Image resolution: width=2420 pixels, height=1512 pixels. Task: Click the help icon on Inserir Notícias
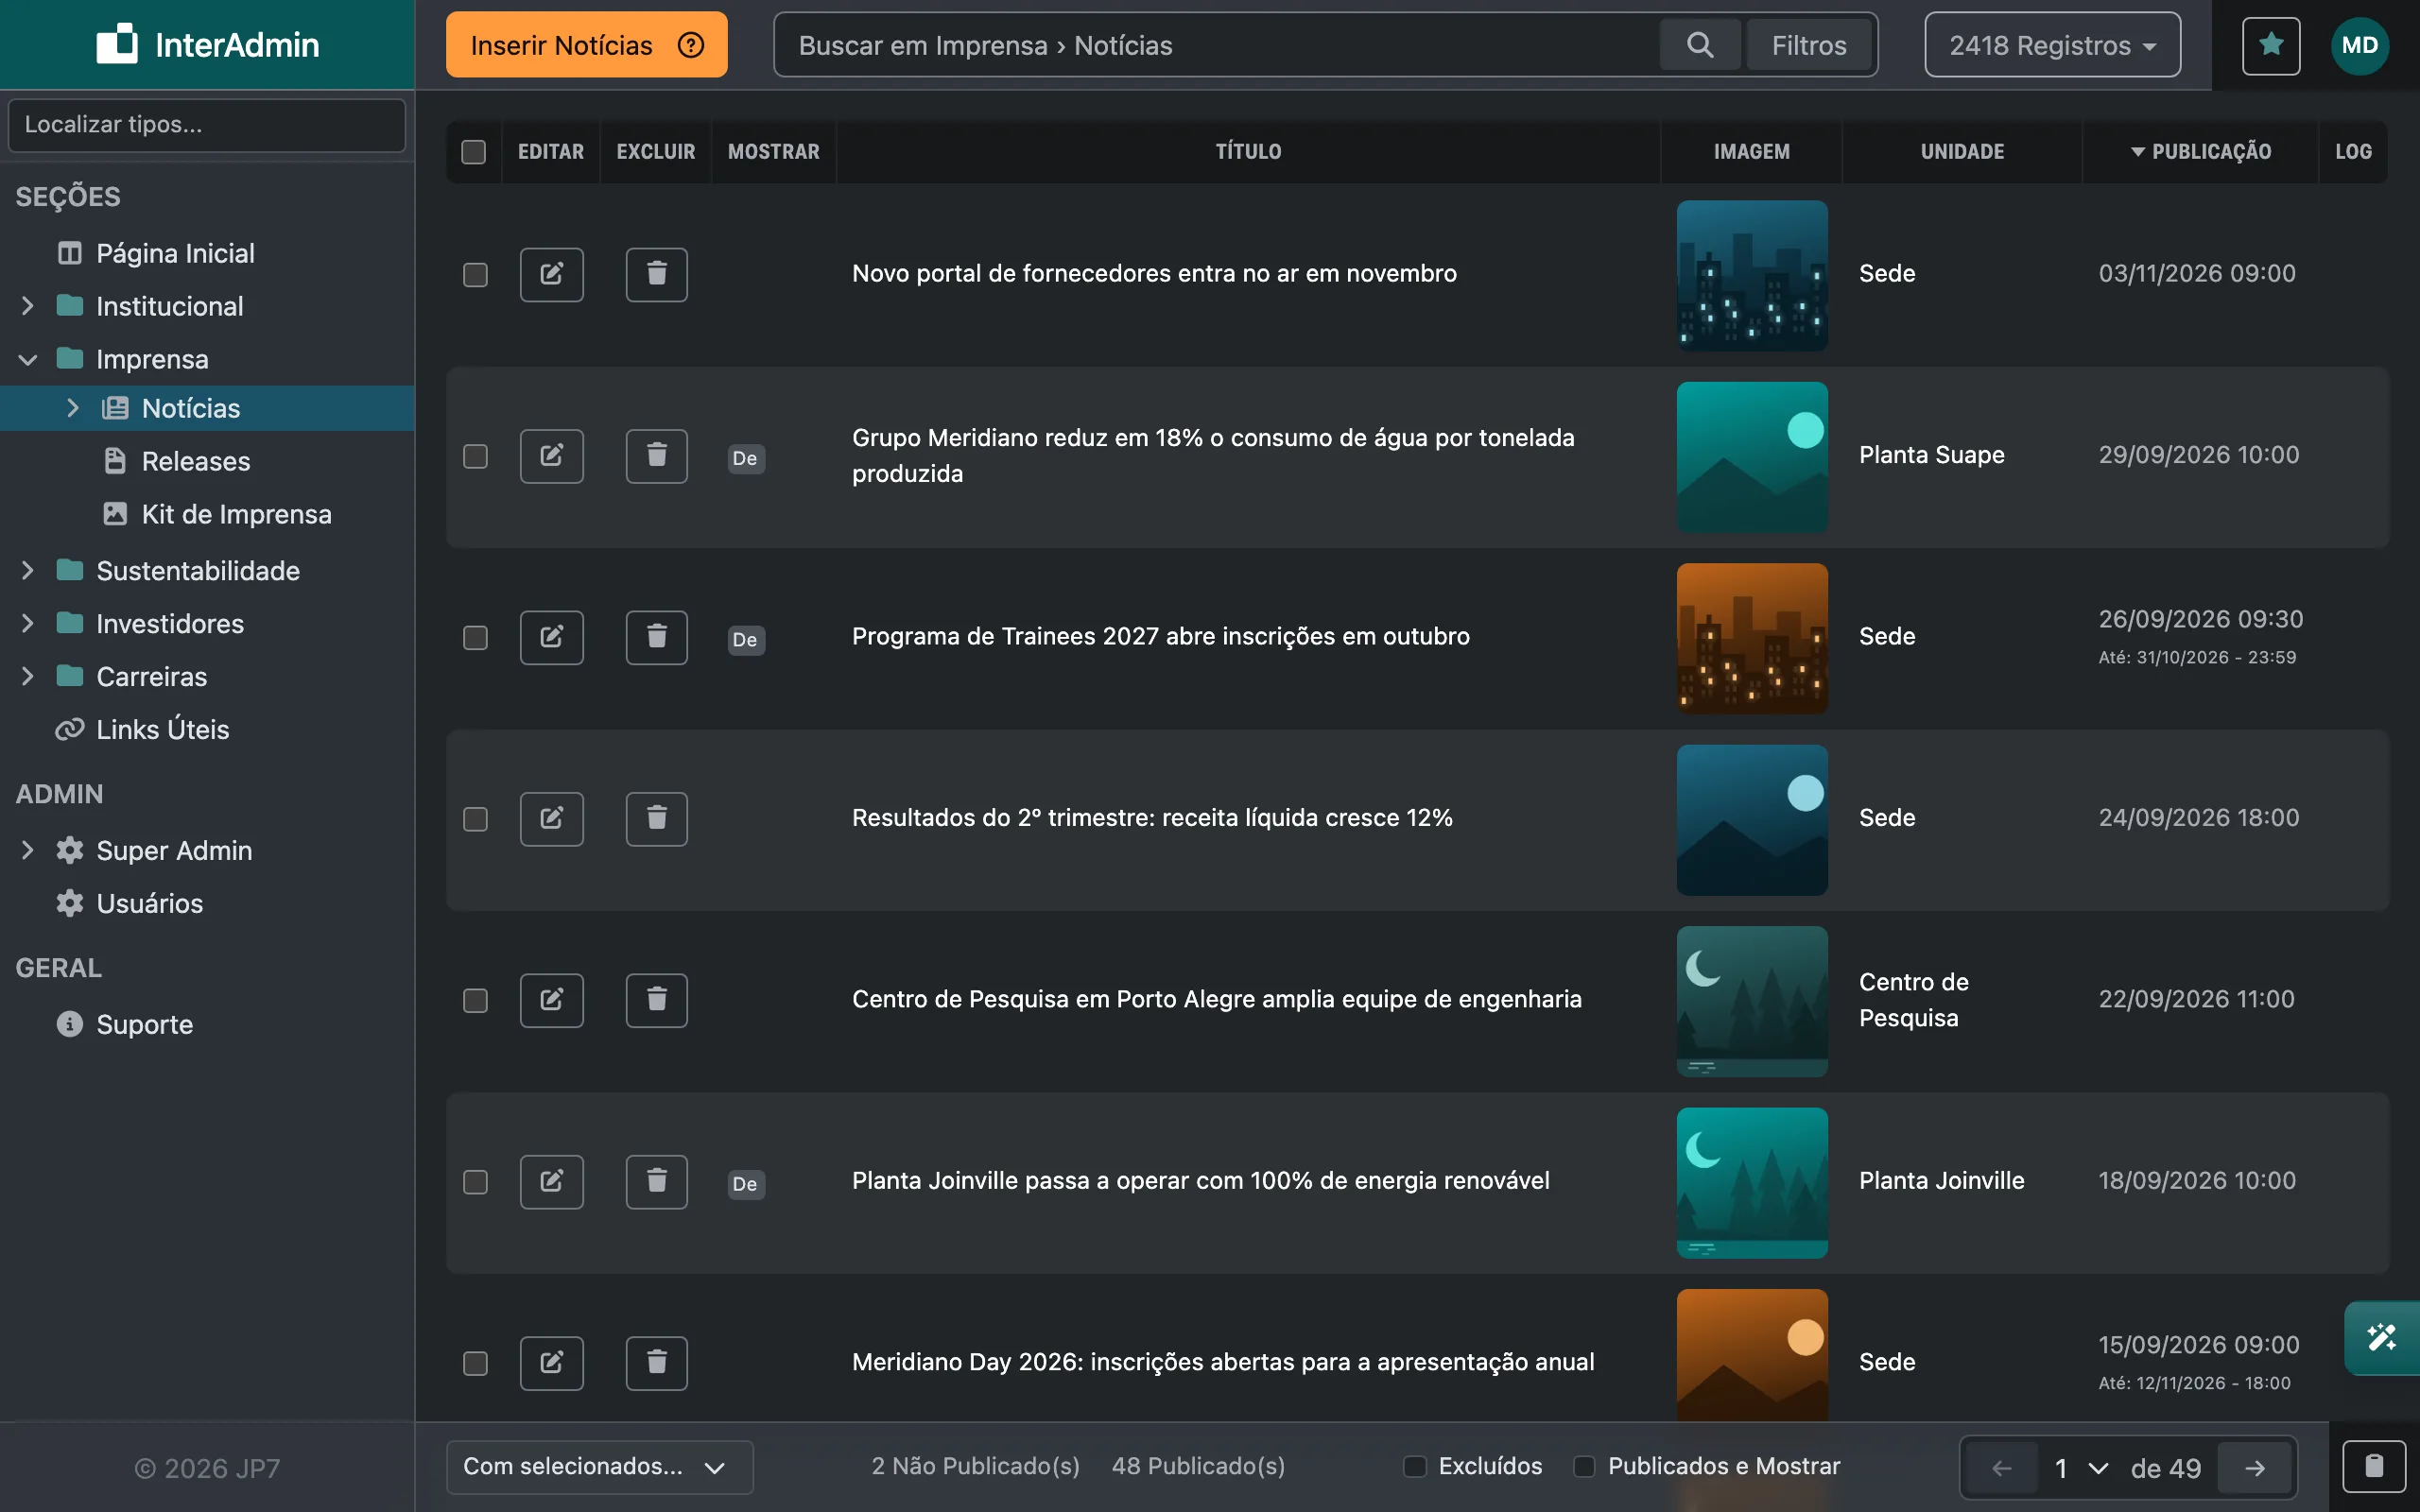[691, 45]
